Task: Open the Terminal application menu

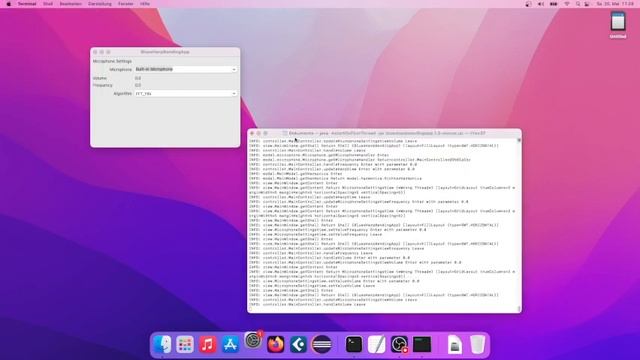Action: tap(27, 4)
